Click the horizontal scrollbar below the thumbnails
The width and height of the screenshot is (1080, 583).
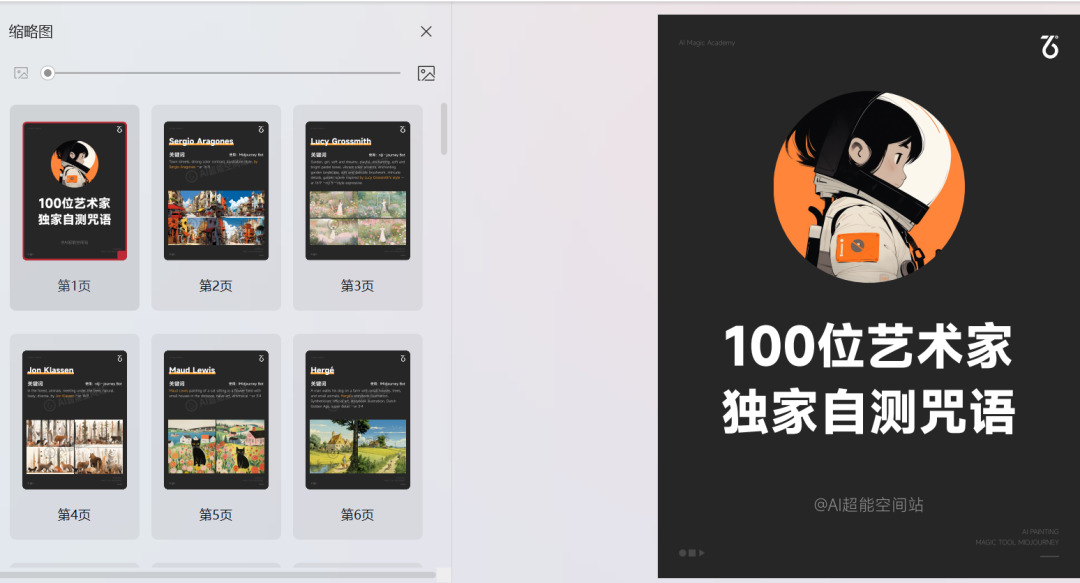(218, 575)
